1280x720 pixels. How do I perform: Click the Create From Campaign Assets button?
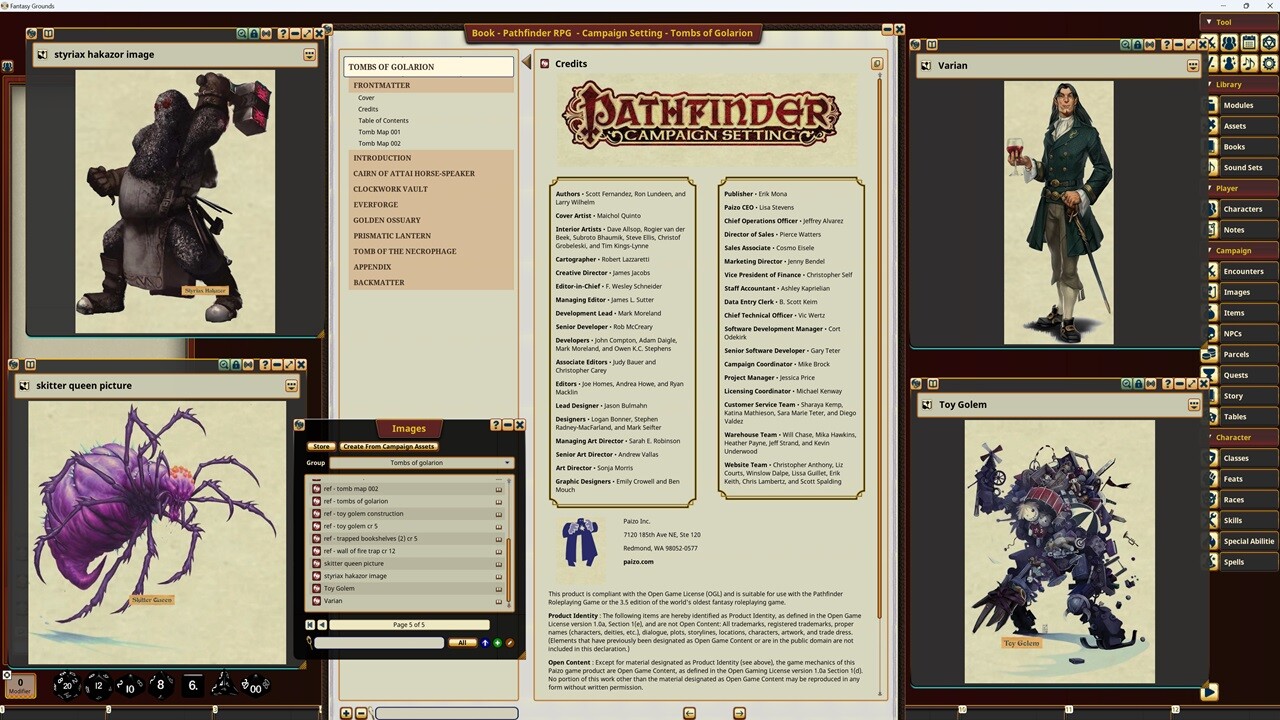tap(388, 446)
